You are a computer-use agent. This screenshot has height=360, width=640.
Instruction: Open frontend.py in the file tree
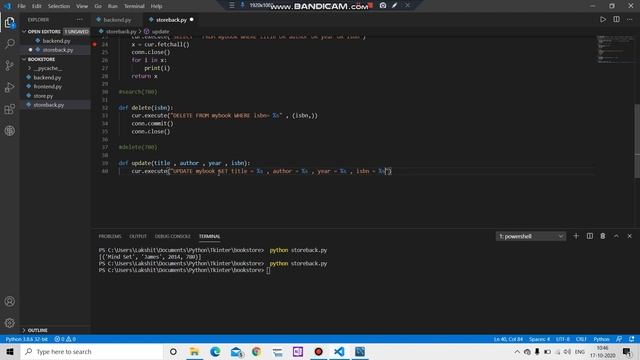[55, 87]
